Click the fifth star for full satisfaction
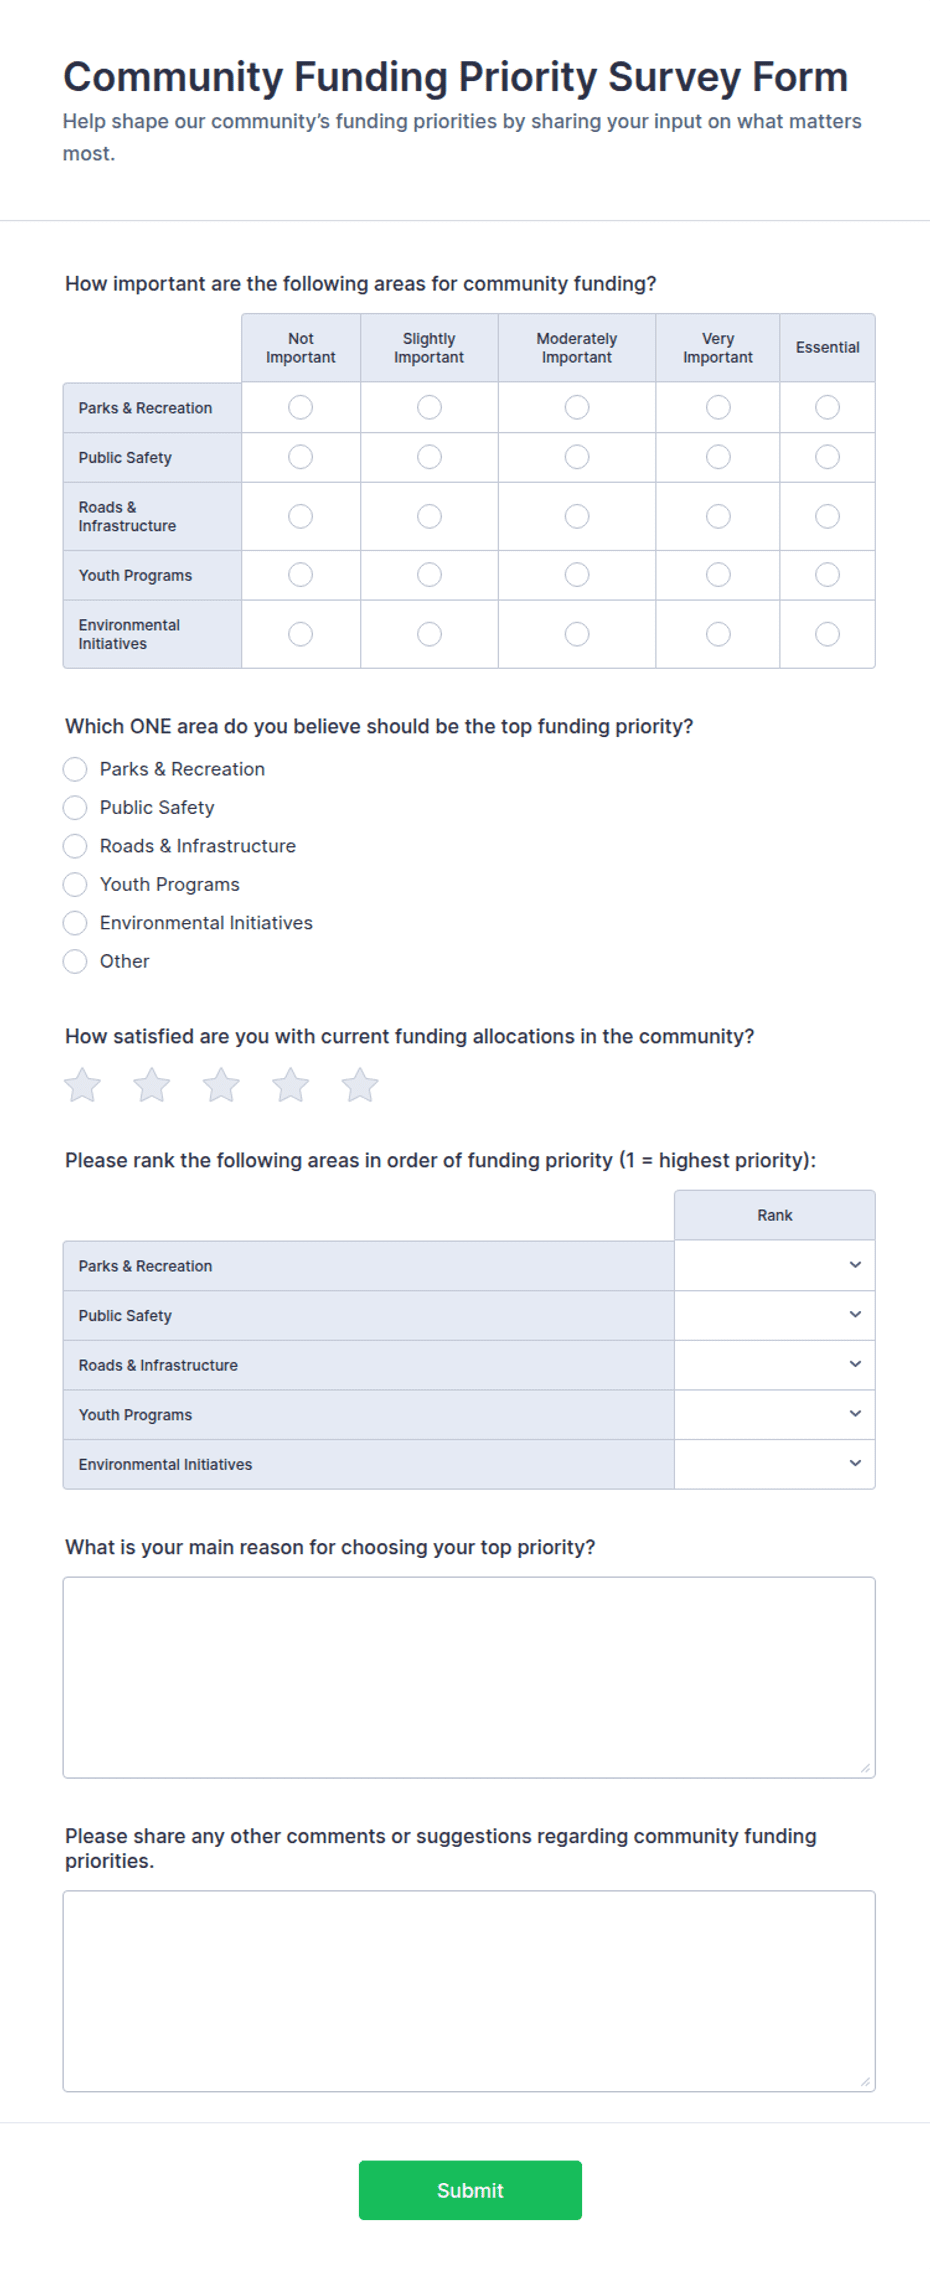Screen dimensions: 930x2269 pyautogui.click(x=360, y=1085)
